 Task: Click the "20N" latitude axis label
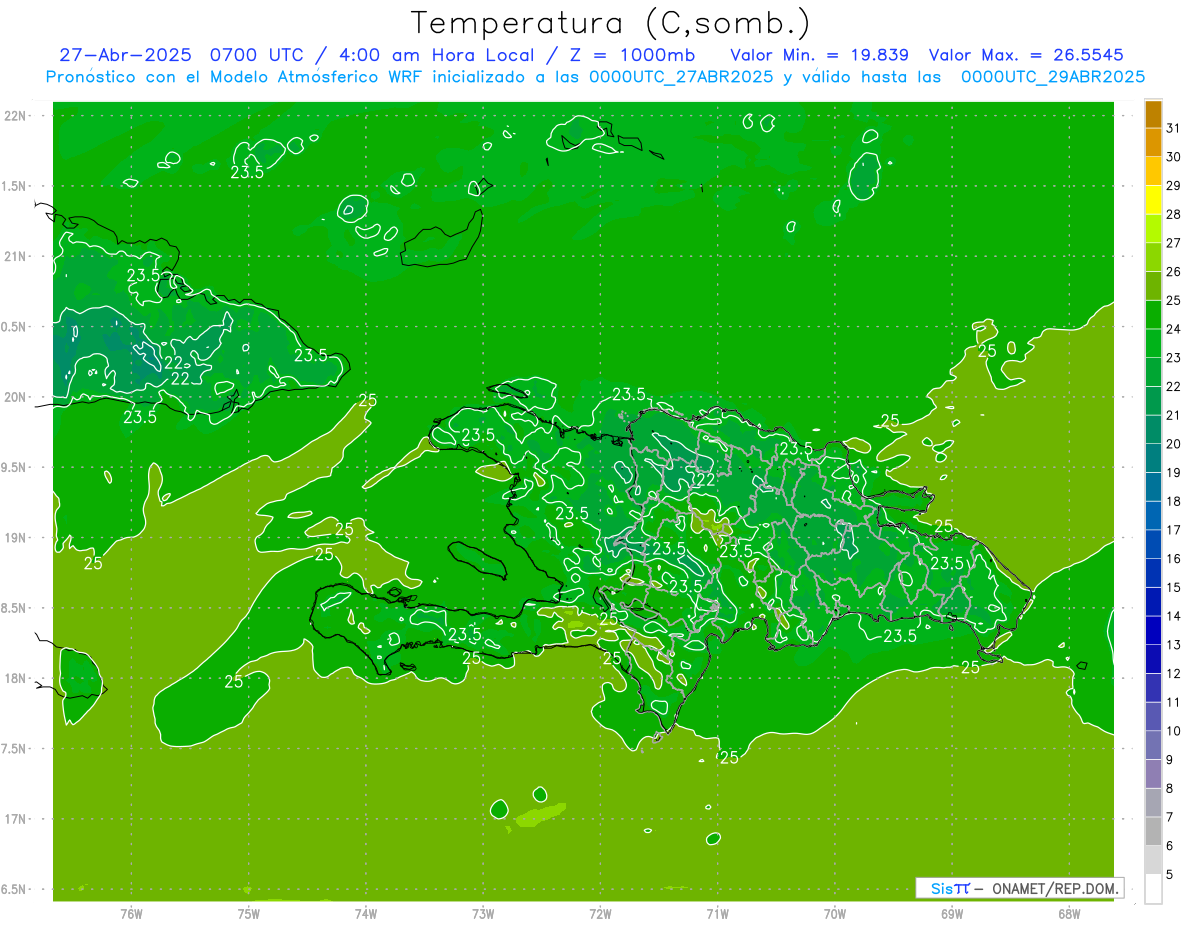click(15, 397)
